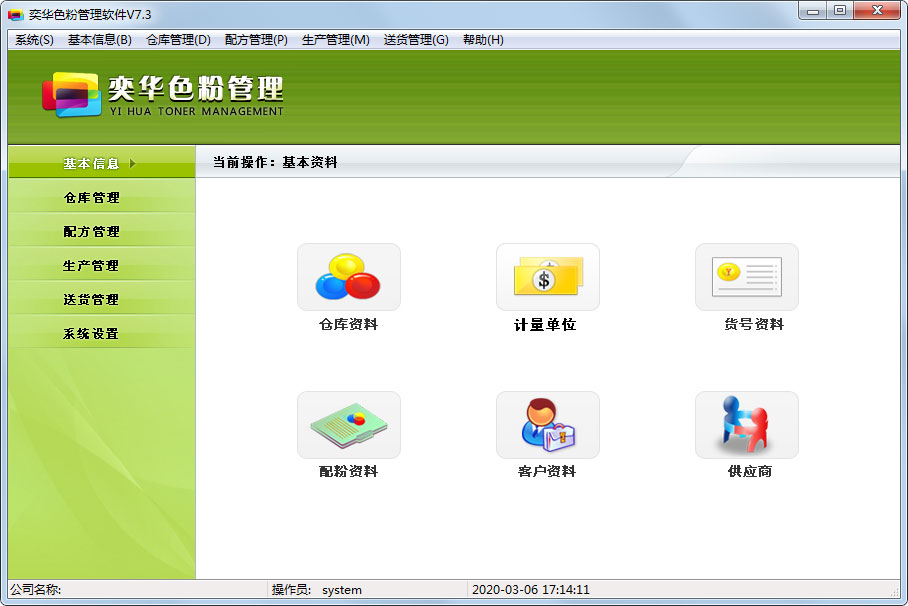Open the 客户资料 customer data icon
The width and height of the screenshot is (908, 606).
click(548, 425)
